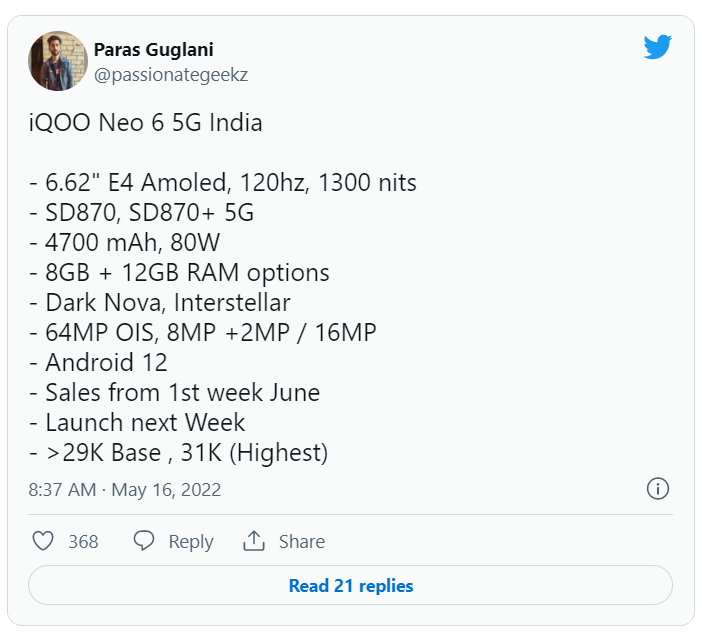The width and height of the screenshot is (702, 642).
Task: Click the iQOO Neo 6 5G India heading text
Action: click(145, 124)
